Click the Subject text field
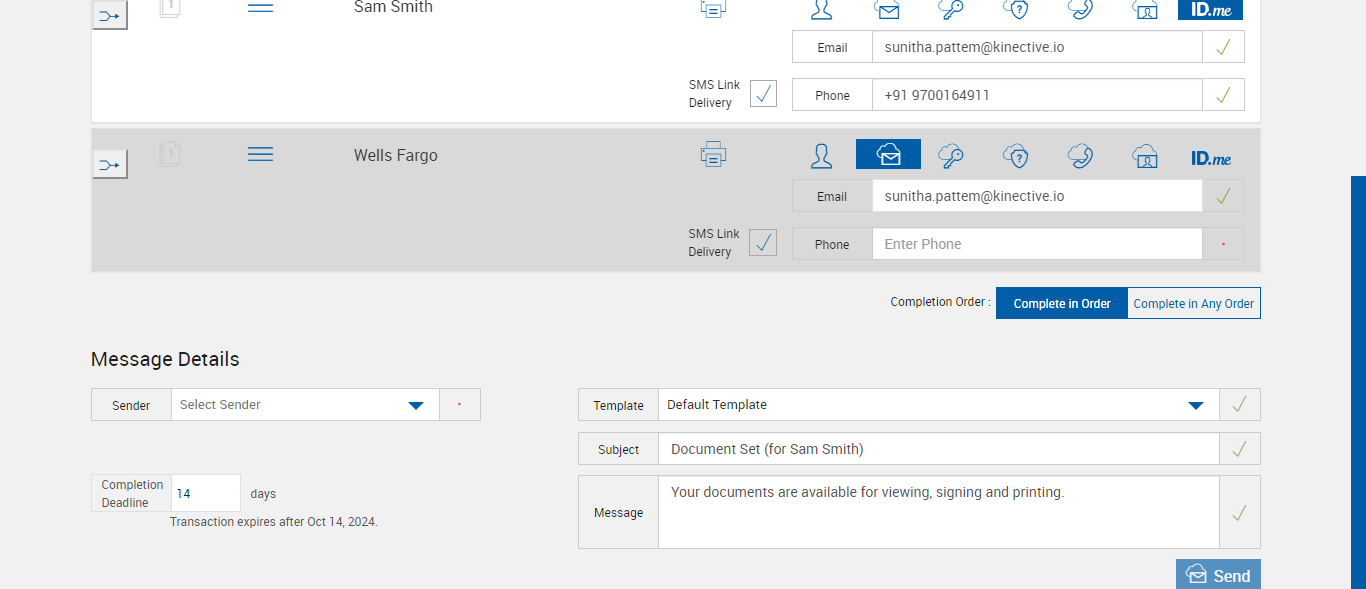The width and height of the screenshot is (1366, 589). [x=938, y=449]
